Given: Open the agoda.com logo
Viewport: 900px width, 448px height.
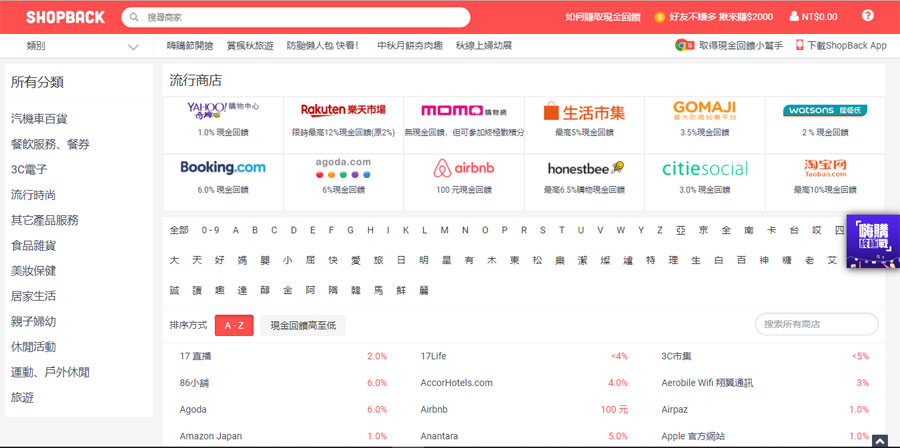Looking at the screenshot, I should pyautogui.click(x=343, y=168).
